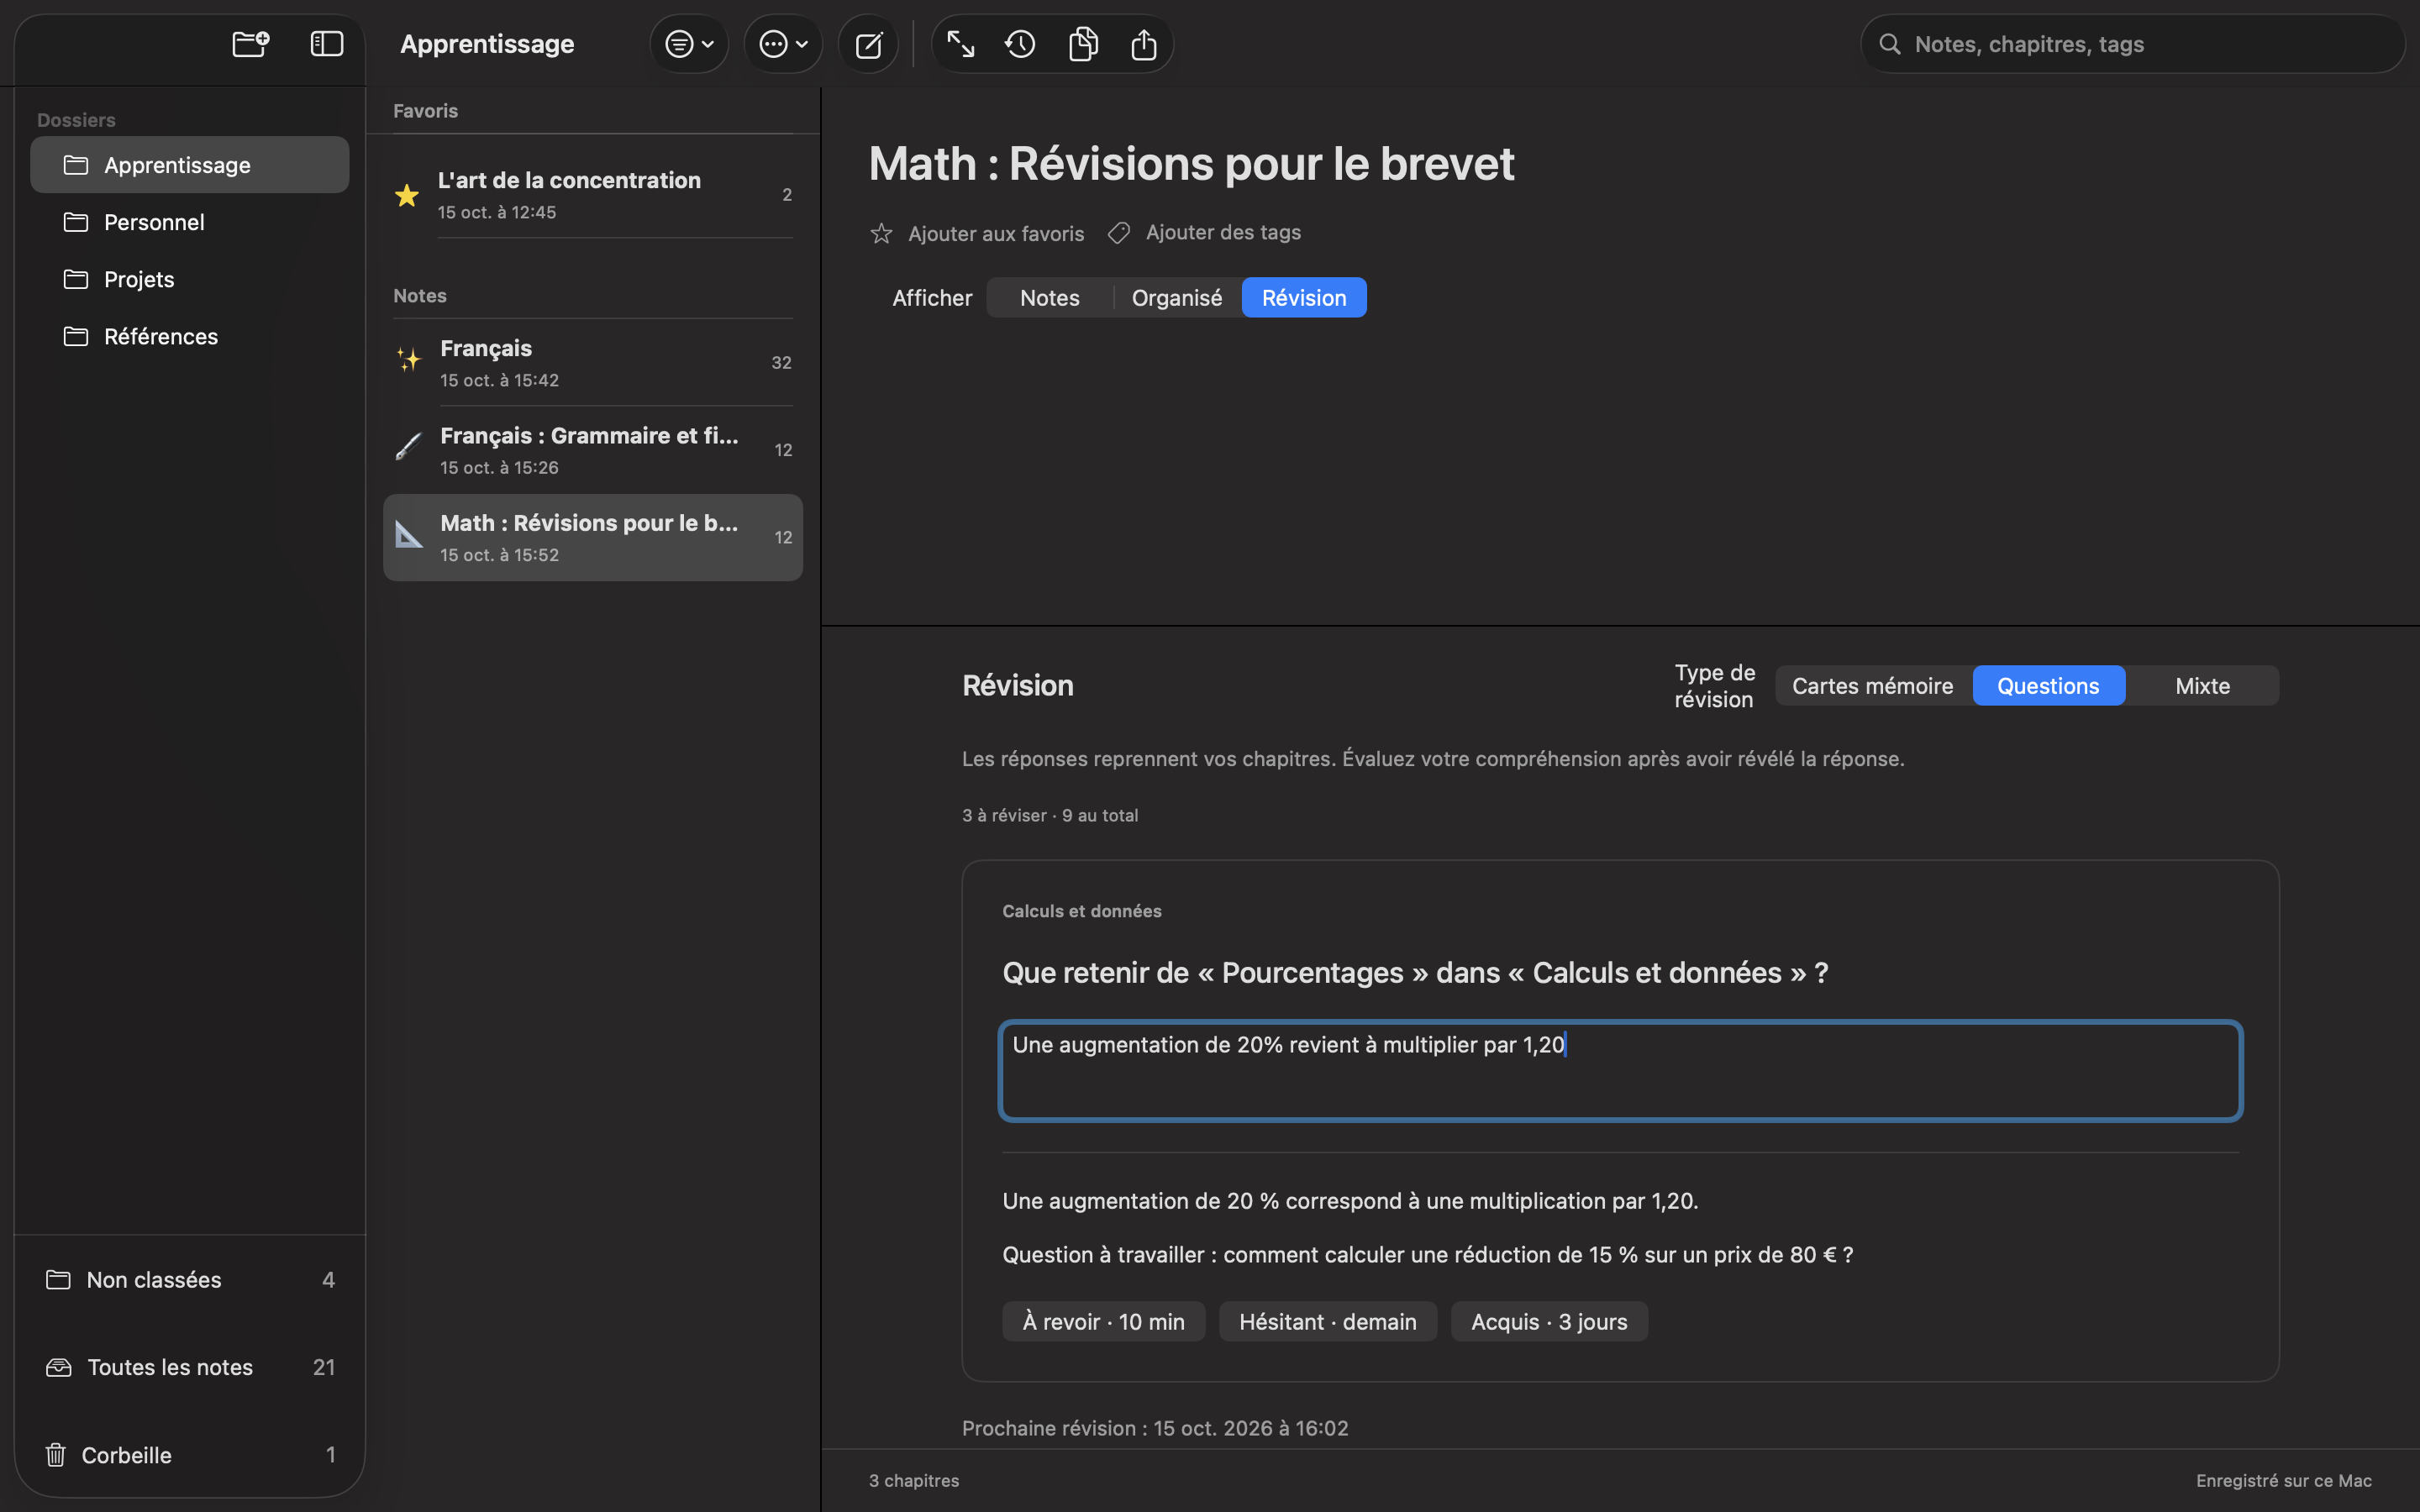2420x1512 pixels.
Task: Switch to the Notes view tab
Action: click(1049, 298)
